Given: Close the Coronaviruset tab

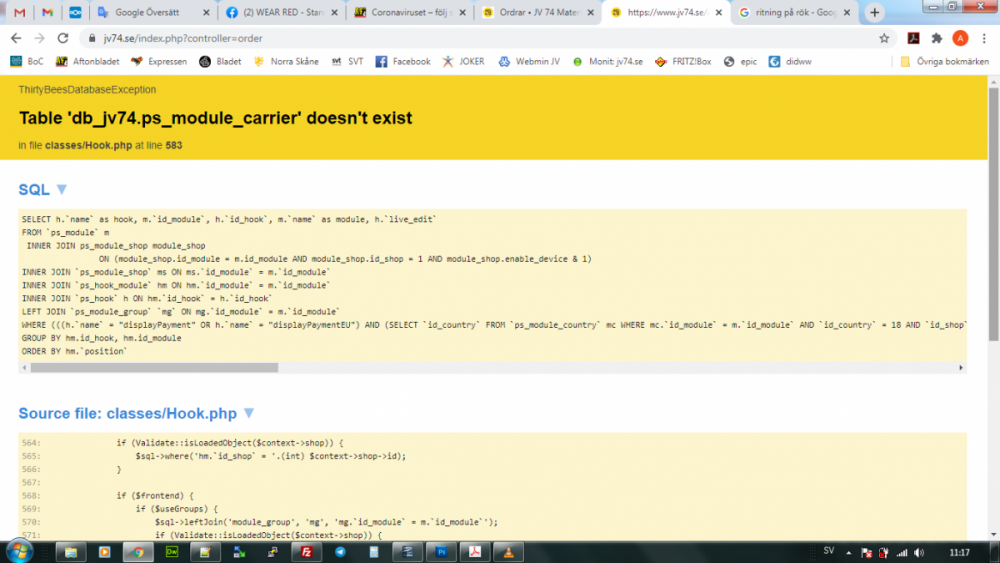Looking at the screenshot, I should click(462, 13).
